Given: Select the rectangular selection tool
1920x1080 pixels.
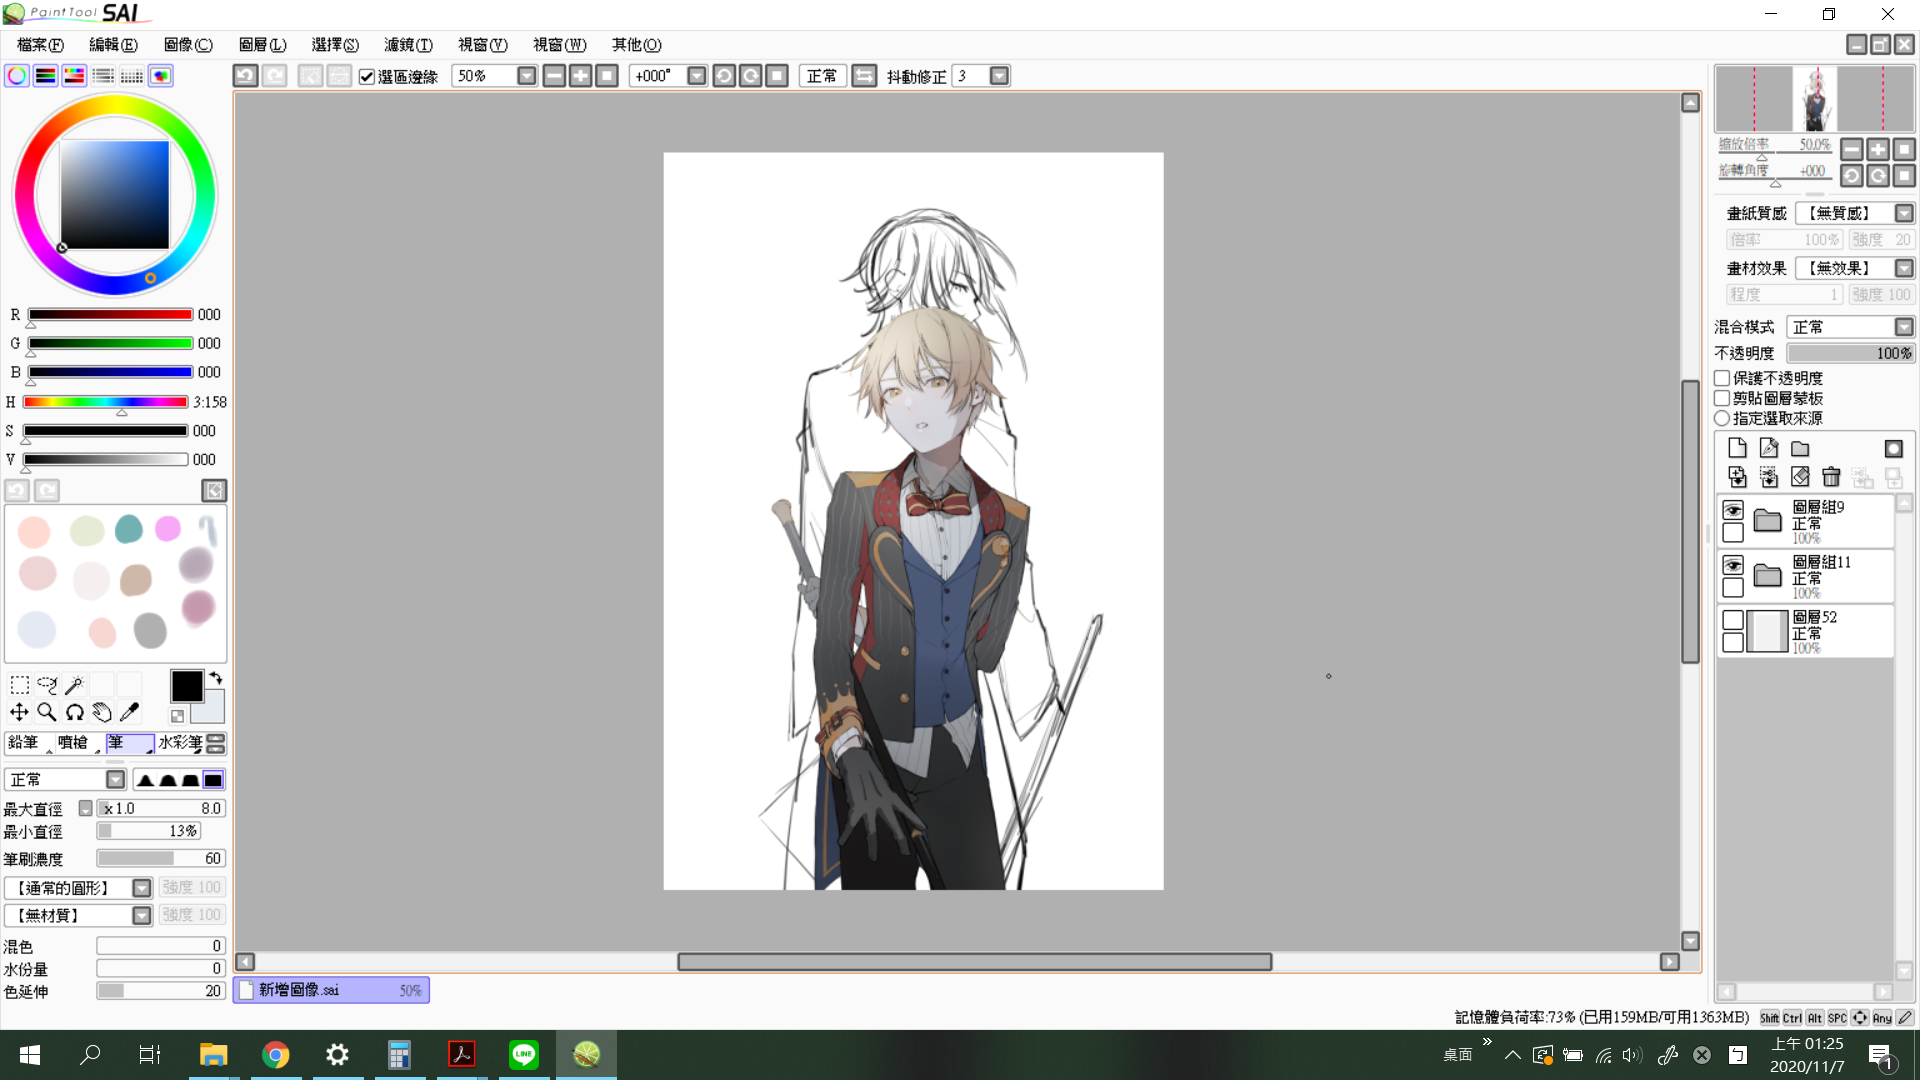Looking at the screenshot, I should point(19,685).
